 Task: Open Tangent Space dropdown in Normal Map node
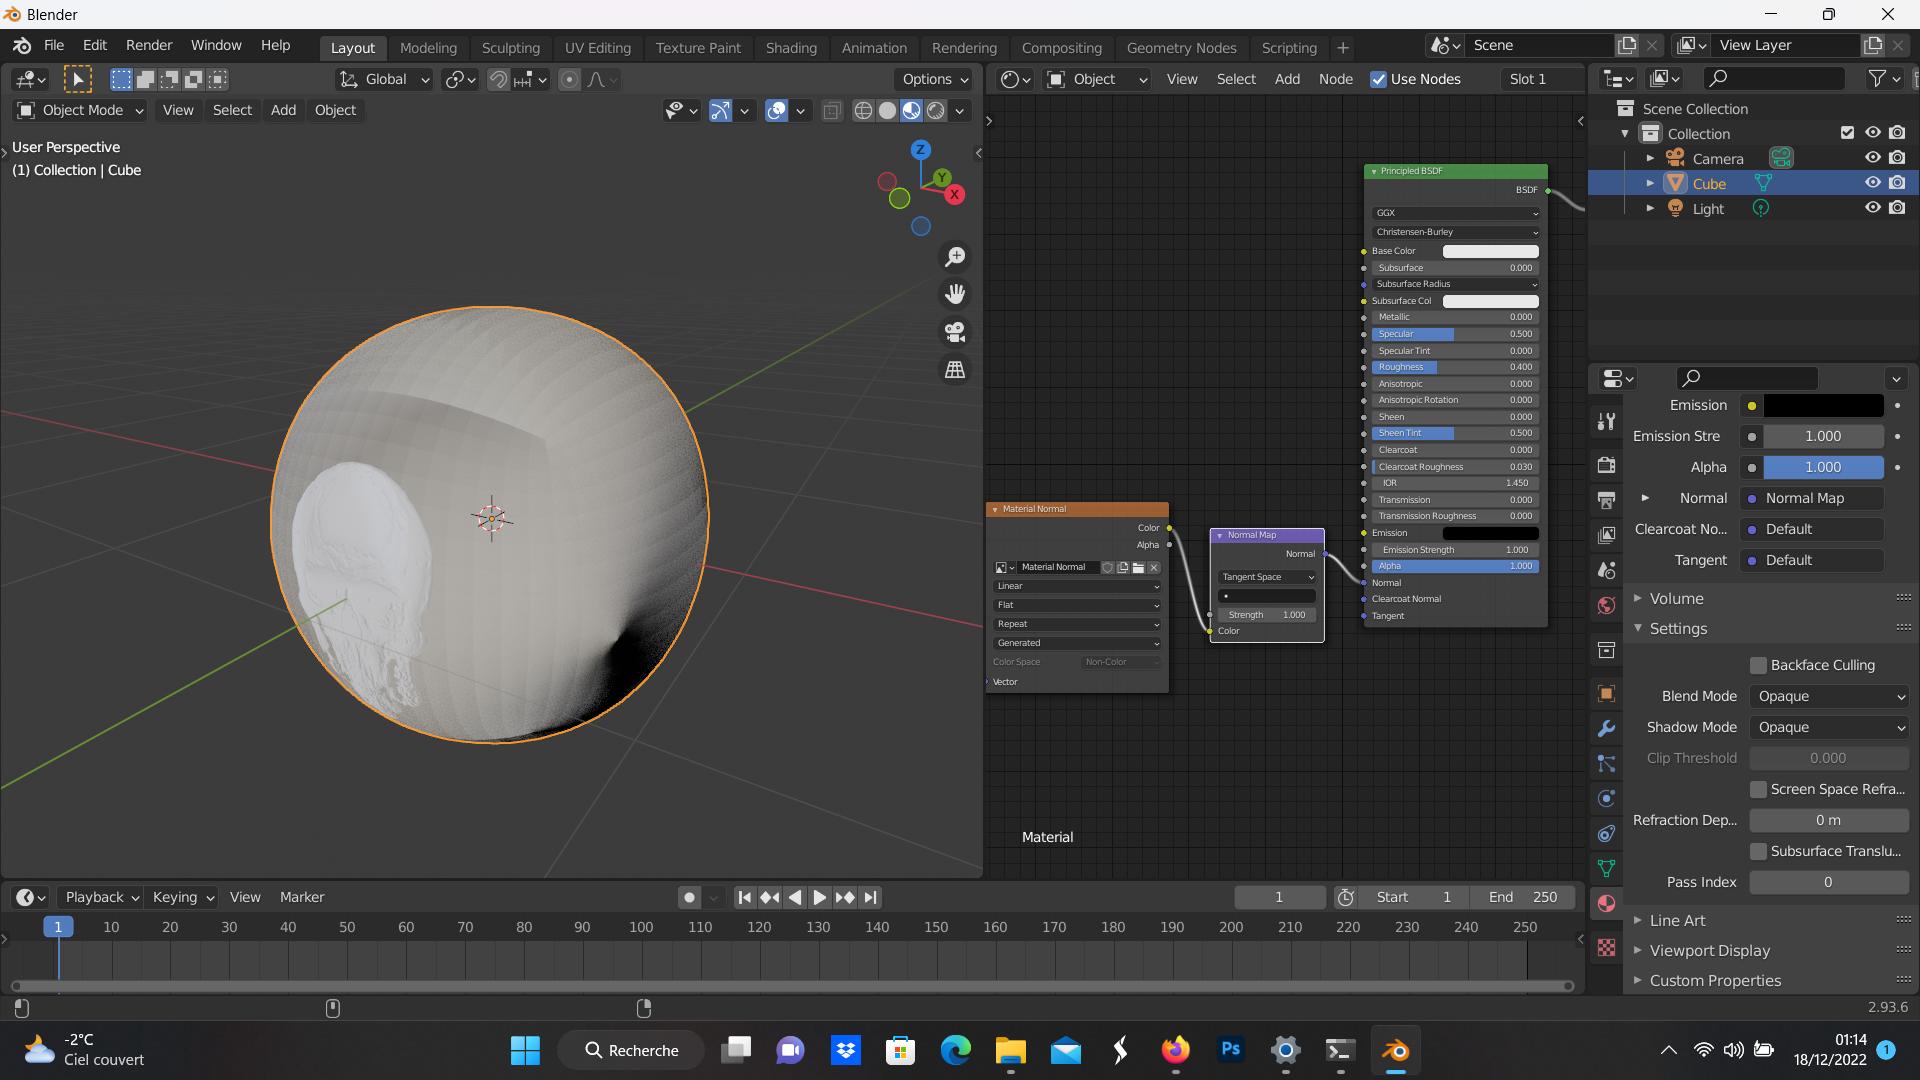click(1267, 577)
